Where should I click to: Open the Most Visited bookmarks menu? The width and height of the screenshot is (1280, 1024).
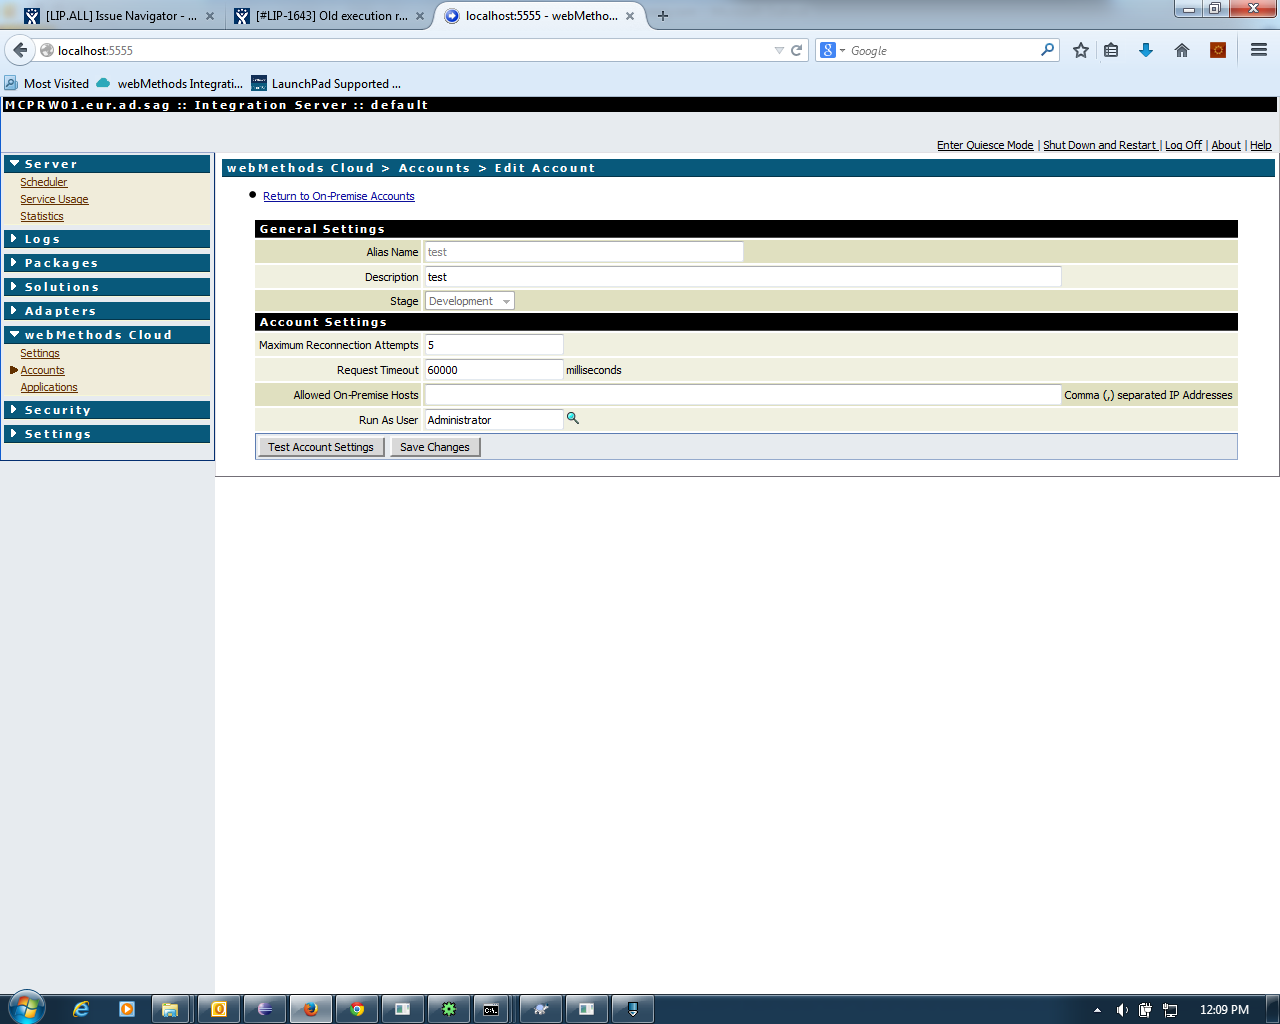pyautogui.click(x=47, y=84)
